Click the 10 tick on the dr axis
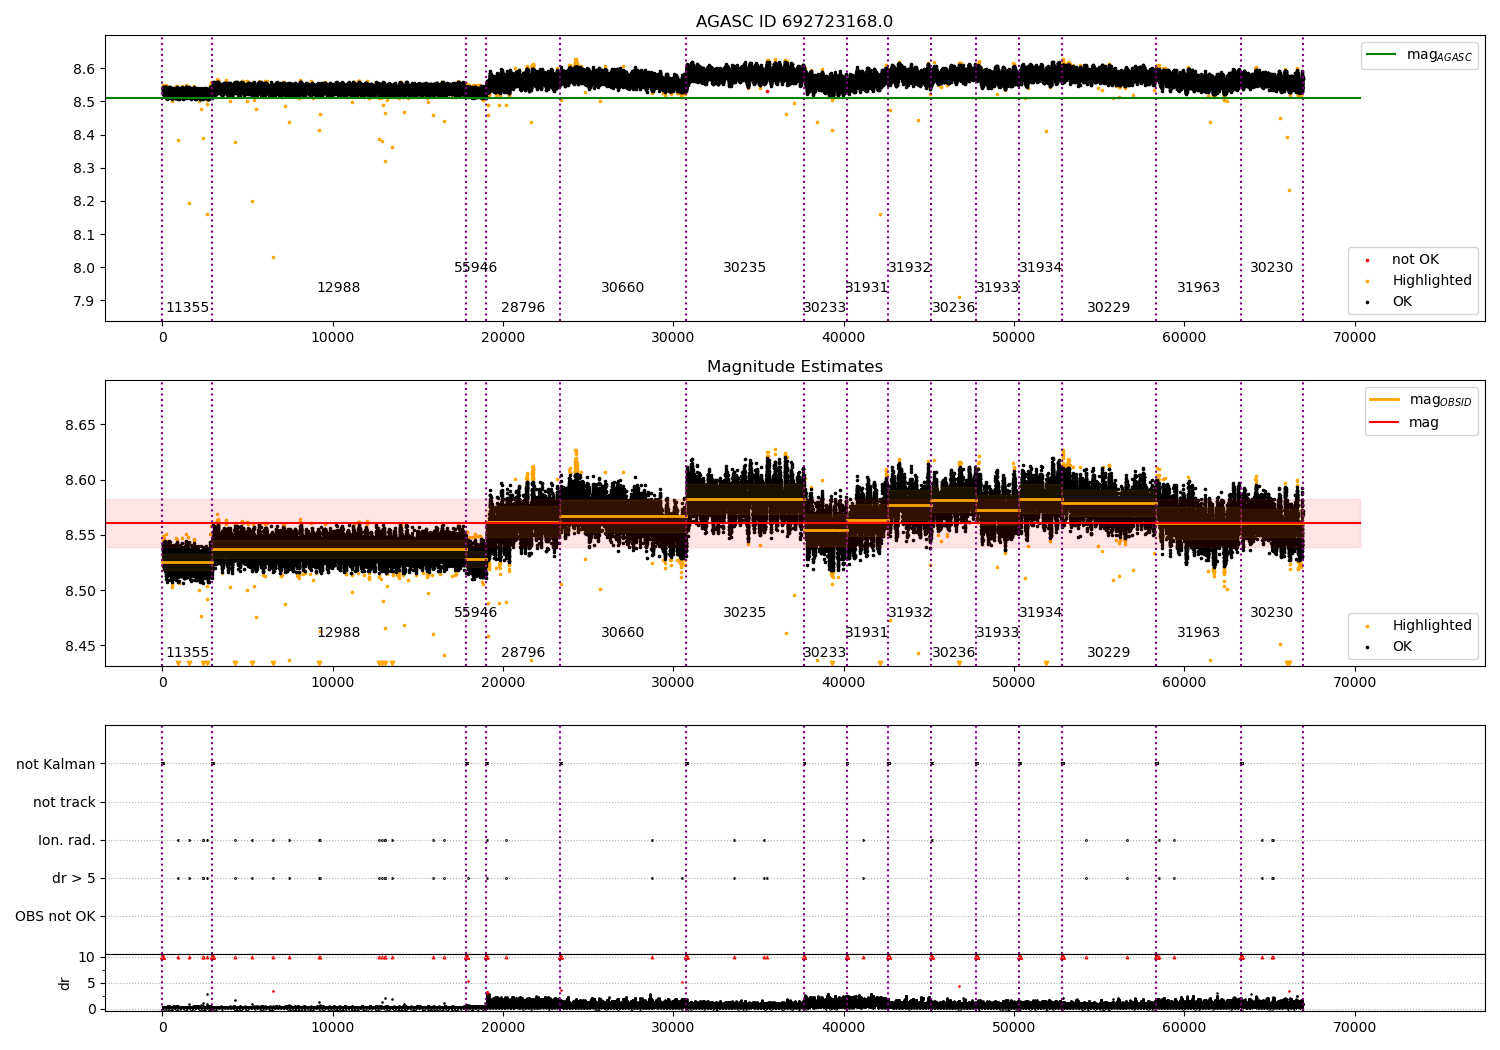1500x1050 pixels. [x=87, y=957]
